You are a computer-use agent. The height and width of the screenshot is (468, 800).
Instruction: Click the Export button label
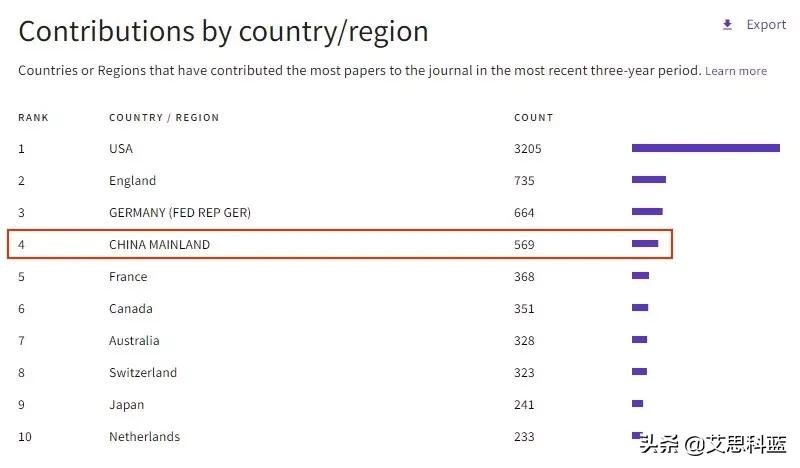(x=766, y=25)
